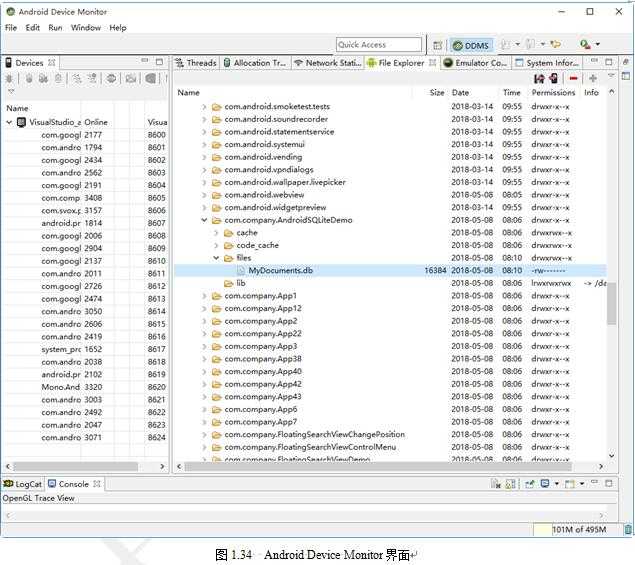Click the Devices horizontal scrollbar

pos(75,467)
